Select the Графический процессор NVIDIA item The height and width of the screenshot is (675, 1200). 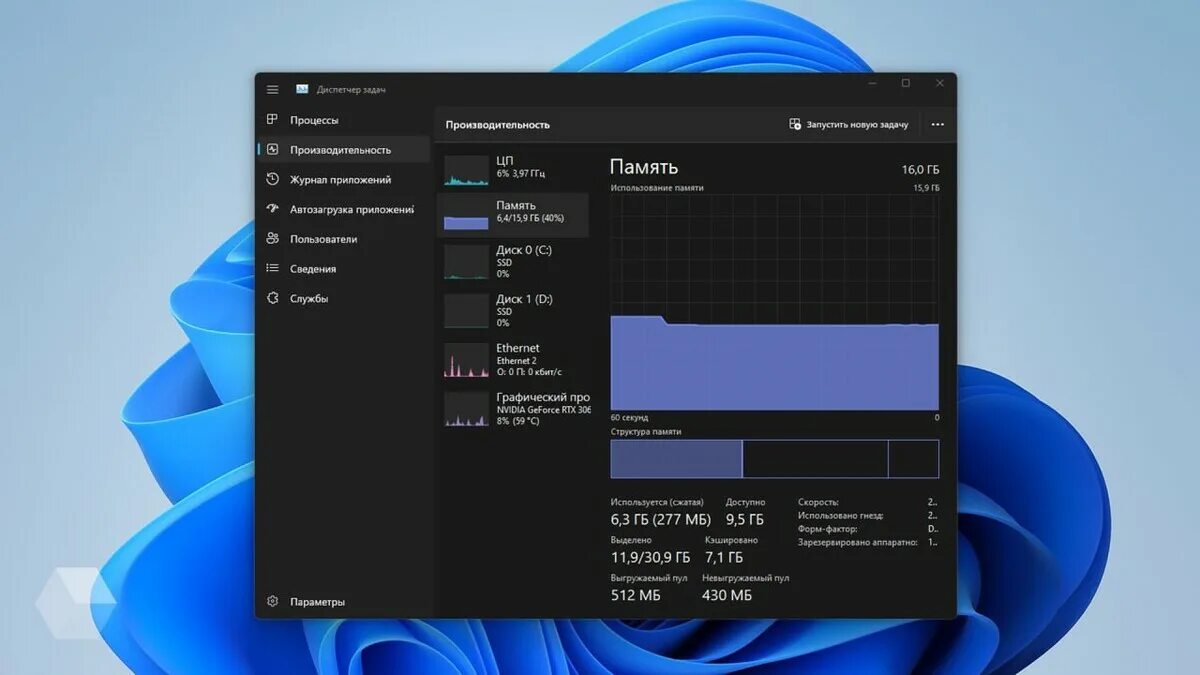pyautogui.click(x=513, y=409)
